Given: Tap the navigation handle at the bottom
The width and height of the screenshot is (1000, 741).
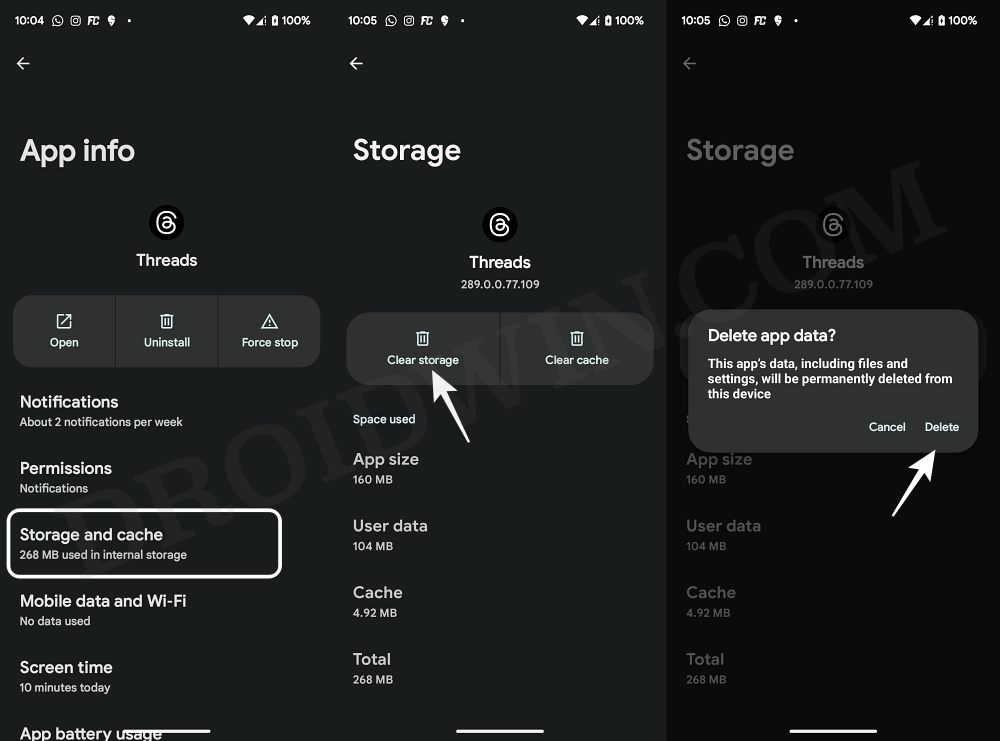Looking at the screenshot, I should (499, 730).
